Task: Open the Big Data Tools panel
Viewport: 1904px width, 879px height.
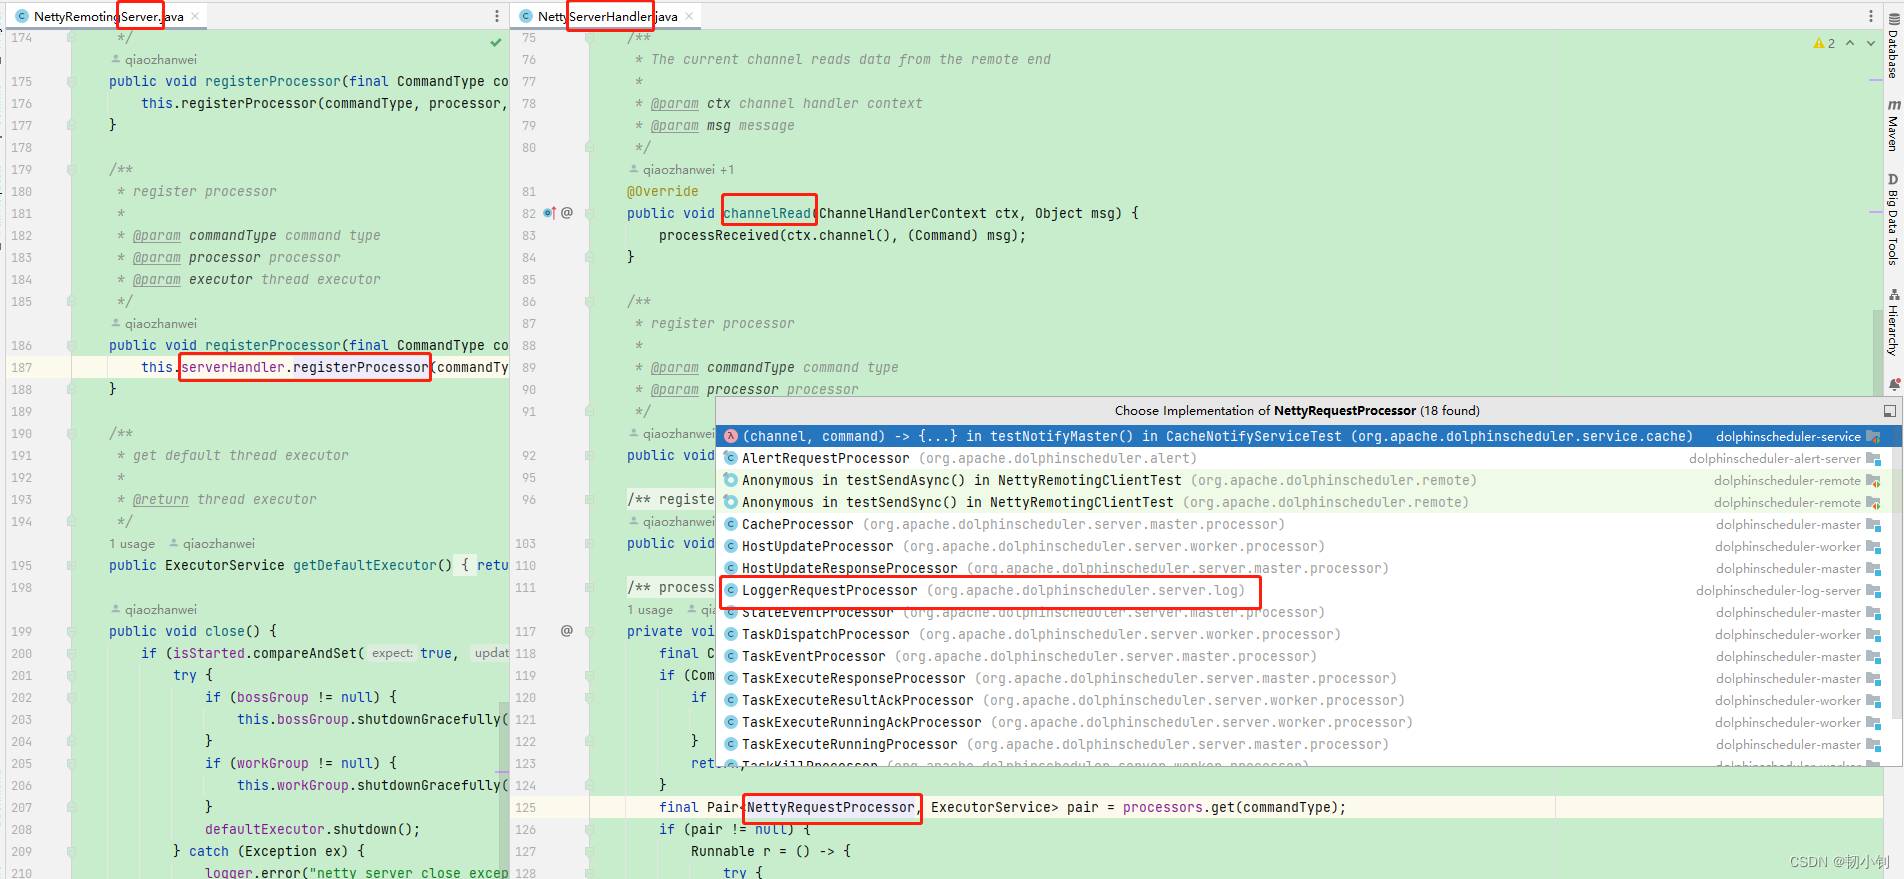Action: click(x=1893, y=220)
